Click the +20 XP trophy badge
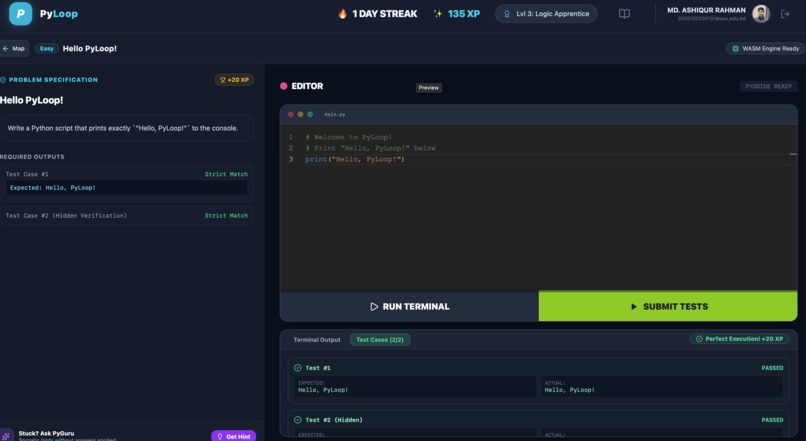Image resolution: width=806 pixels, height=441 pixels. point(234,80)
